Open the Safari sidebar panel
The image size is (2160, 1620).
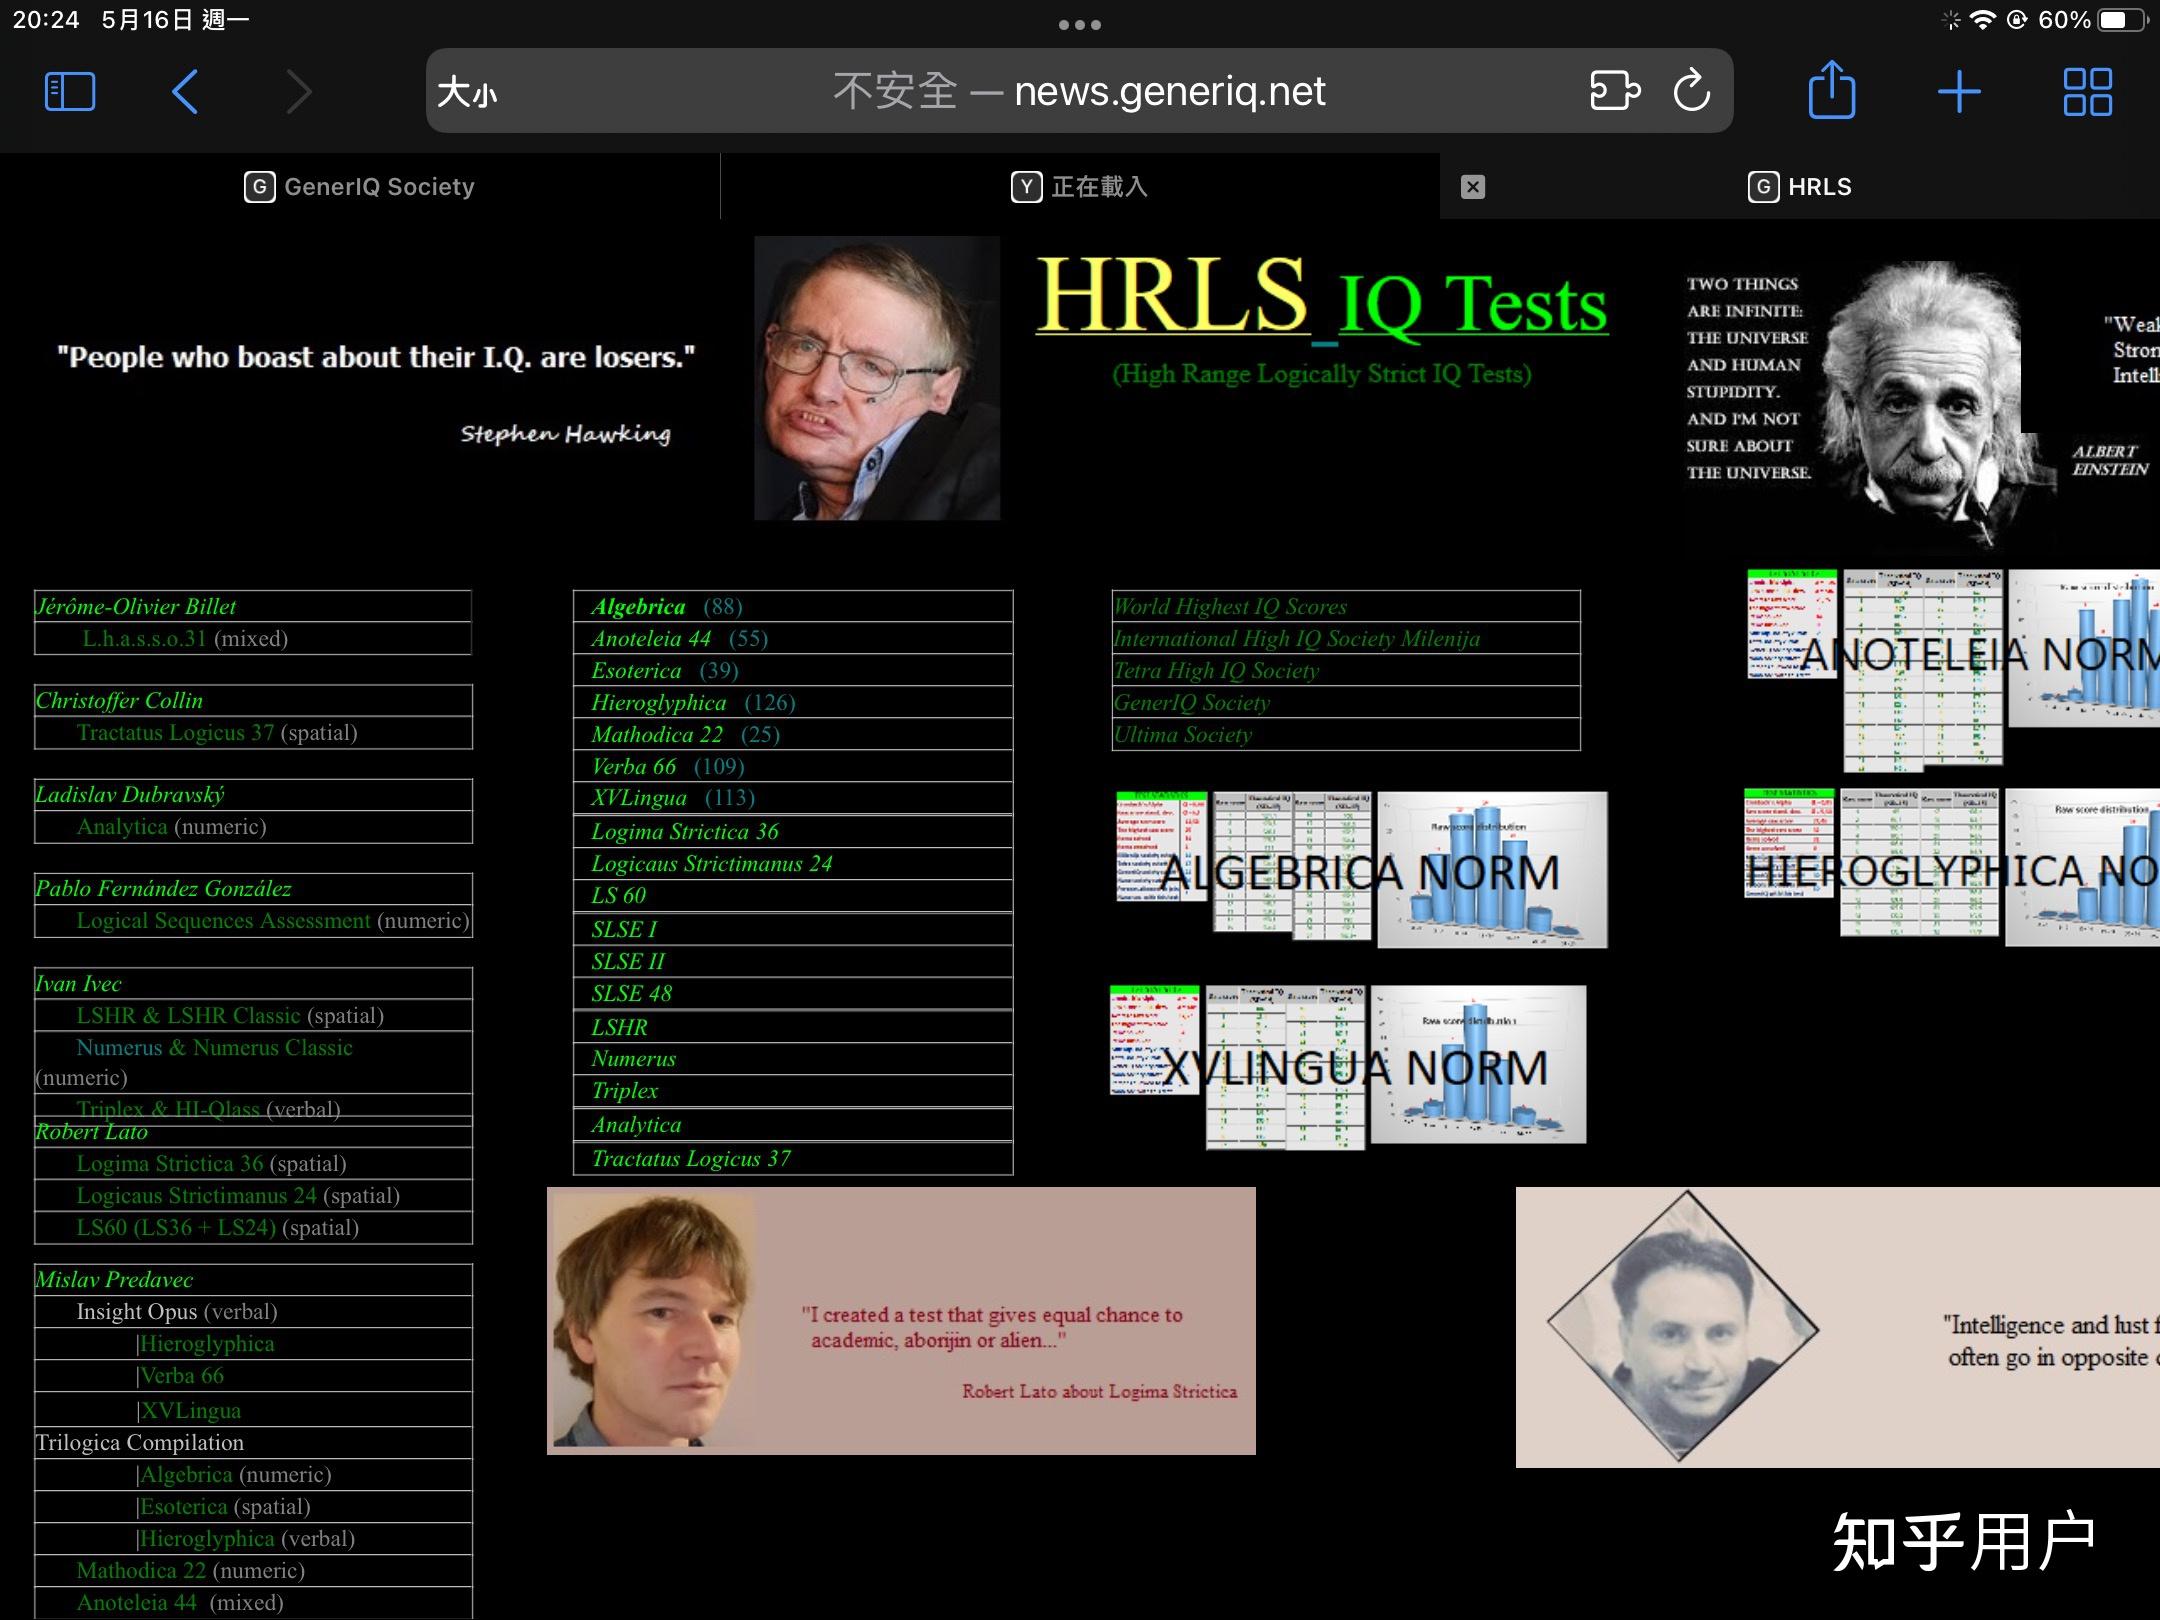tap(70, 92)
